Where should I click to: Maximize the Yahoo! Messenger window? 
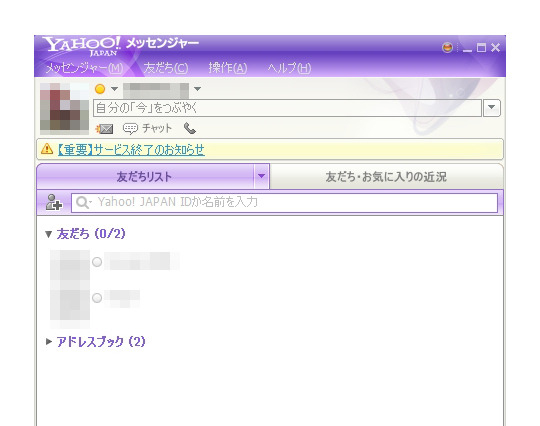click(x=481, y=48)
